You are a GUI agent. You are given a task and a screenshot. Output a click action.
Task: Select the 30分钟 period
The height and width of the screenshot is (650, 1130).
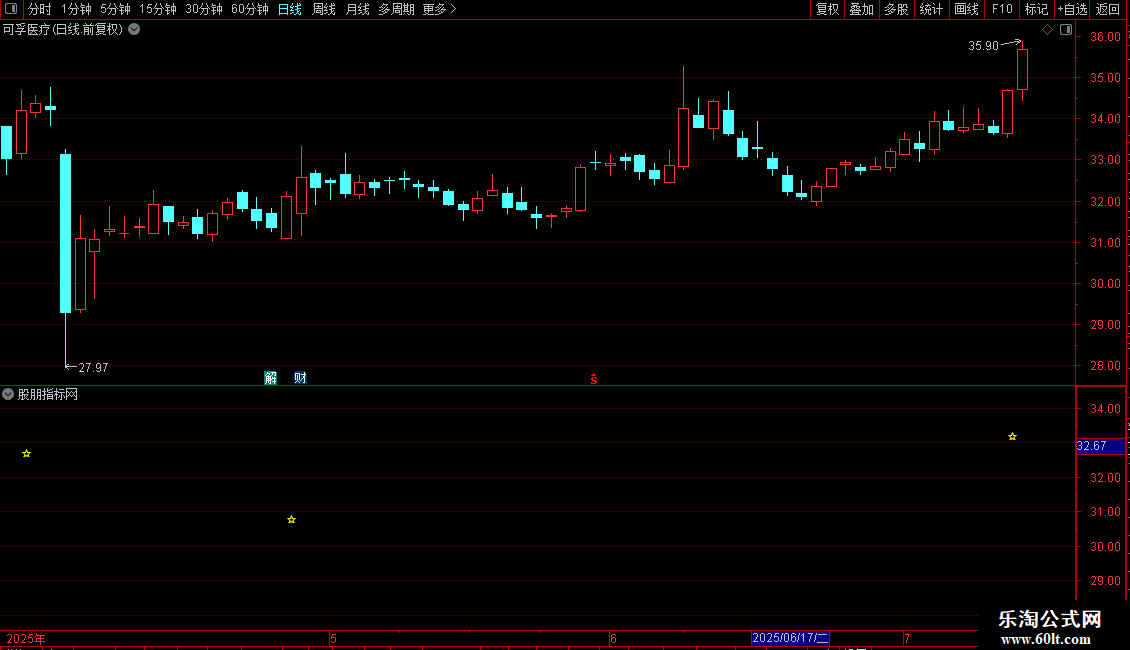(204, 9)
